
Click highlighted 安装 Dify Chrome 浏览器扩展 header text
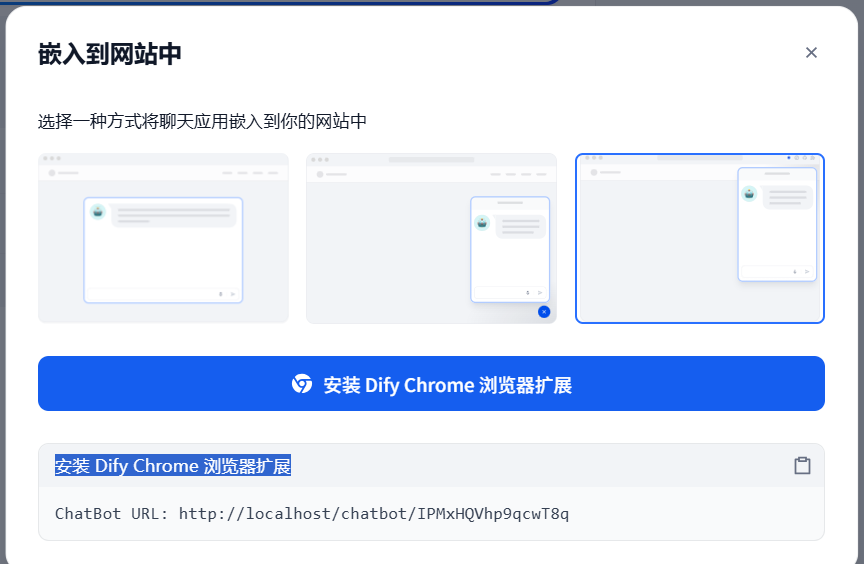coord(172,465)
